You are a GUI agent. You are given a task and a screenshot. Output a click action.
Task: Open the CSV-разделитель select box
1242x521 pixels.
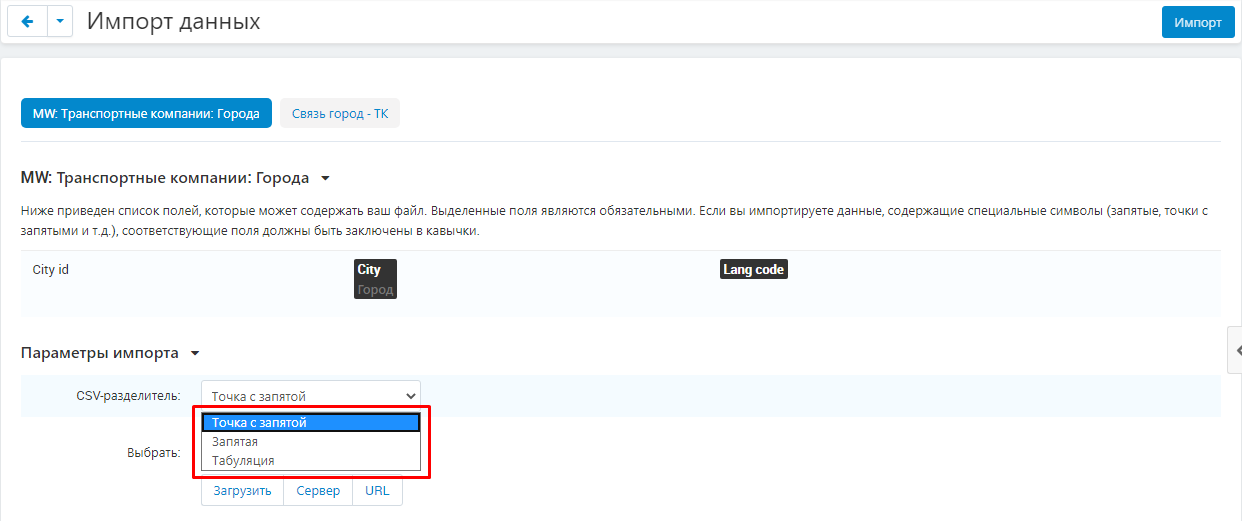pyautogui.click(x=310, y=396)
